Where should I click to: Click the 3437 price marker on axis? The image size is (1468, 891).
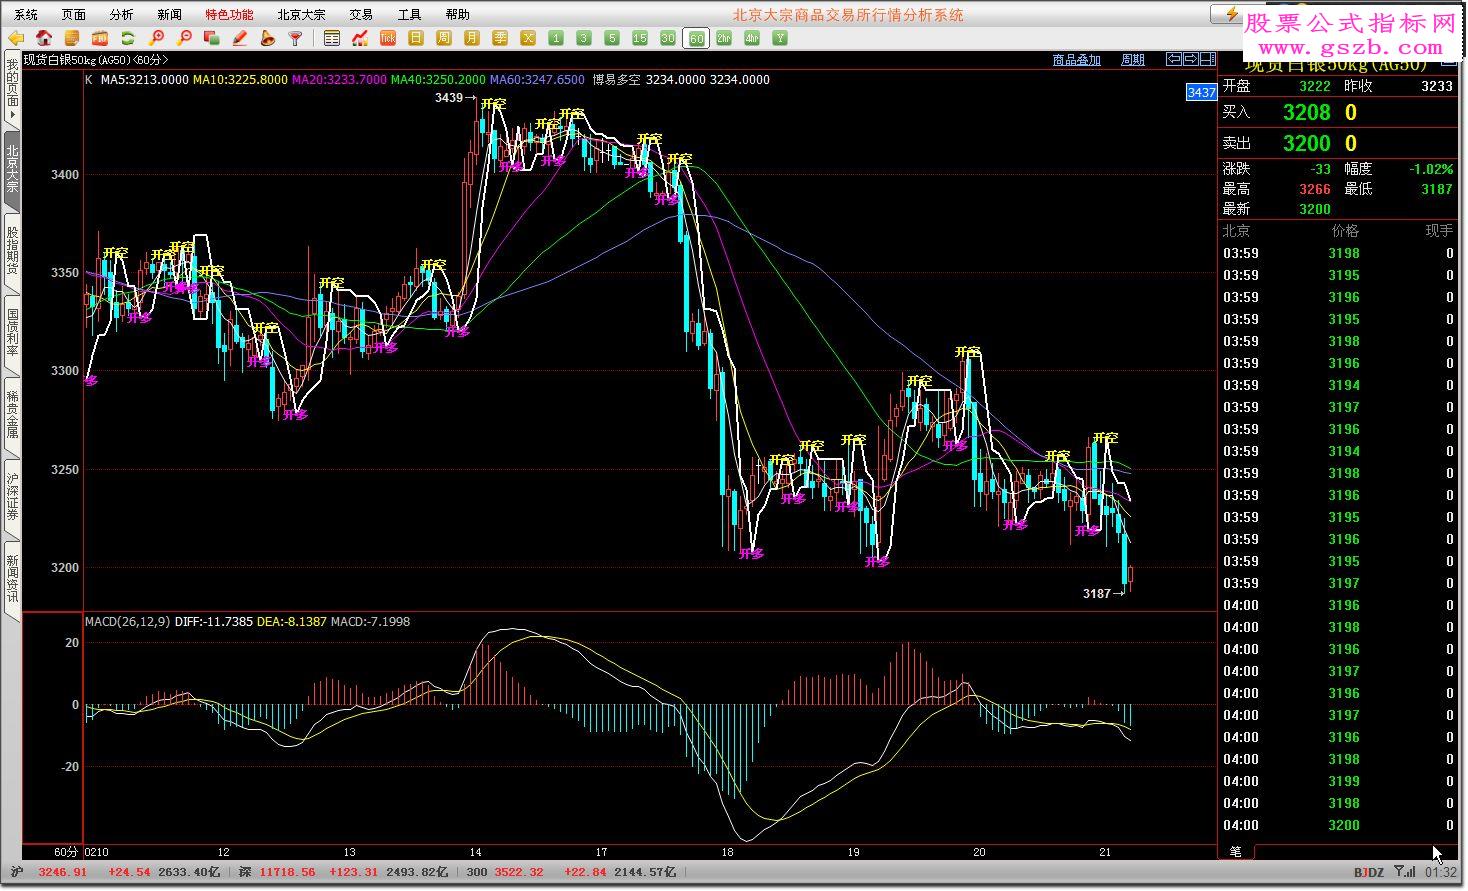tap(1201, 92)
